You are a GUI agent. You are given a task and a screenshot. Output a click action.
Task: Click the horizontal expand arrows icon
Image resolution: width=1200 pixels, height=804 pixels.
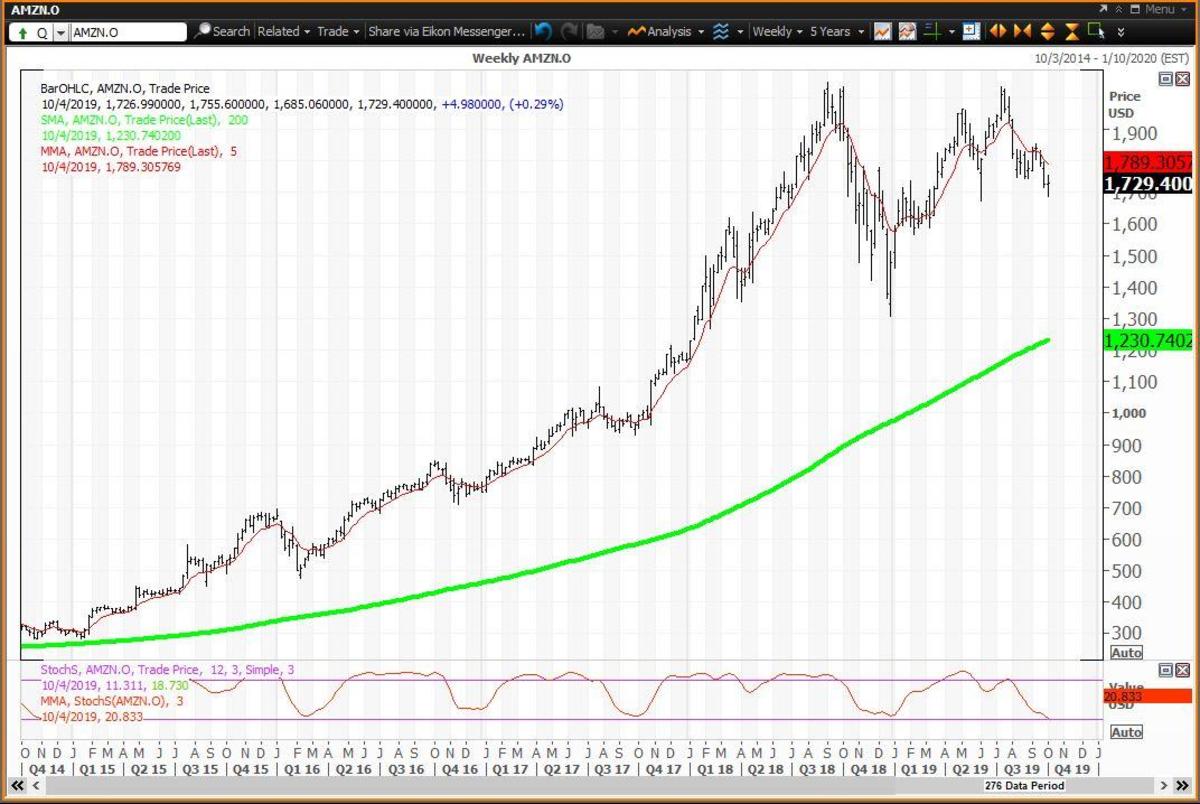(x=997, y=32)
